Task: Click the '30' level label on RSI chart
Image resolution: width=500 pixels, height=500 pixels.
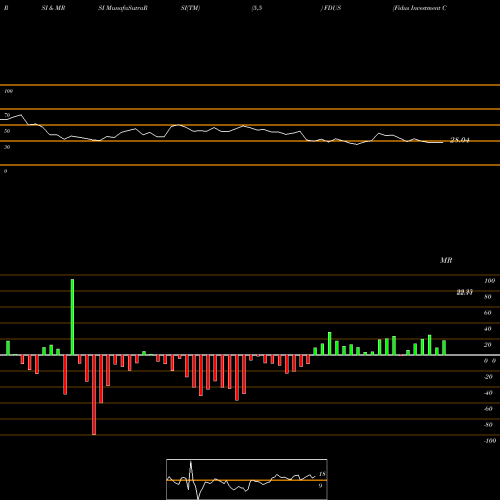Action: click(7, 147)
